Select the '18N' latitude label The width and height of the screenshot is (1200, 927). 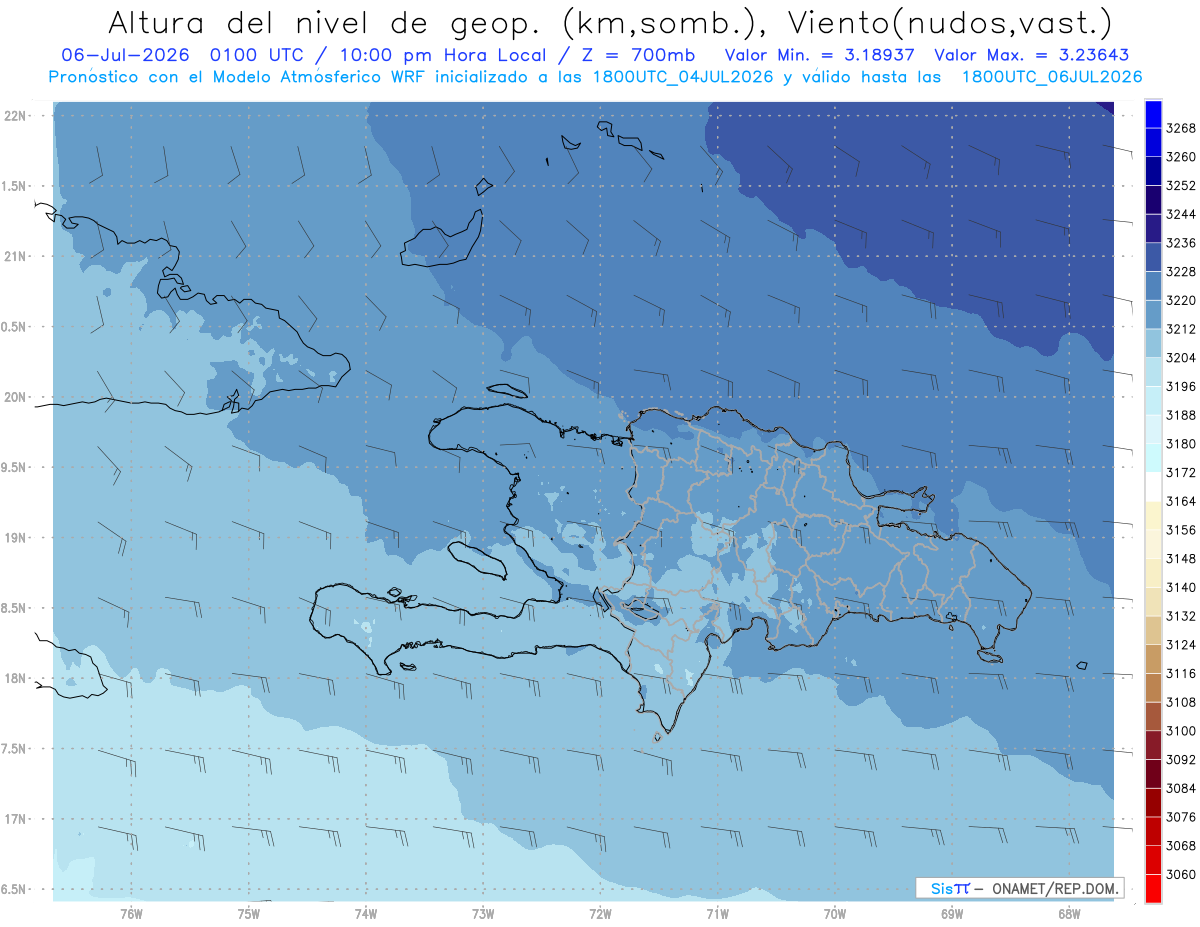point(15,679)
